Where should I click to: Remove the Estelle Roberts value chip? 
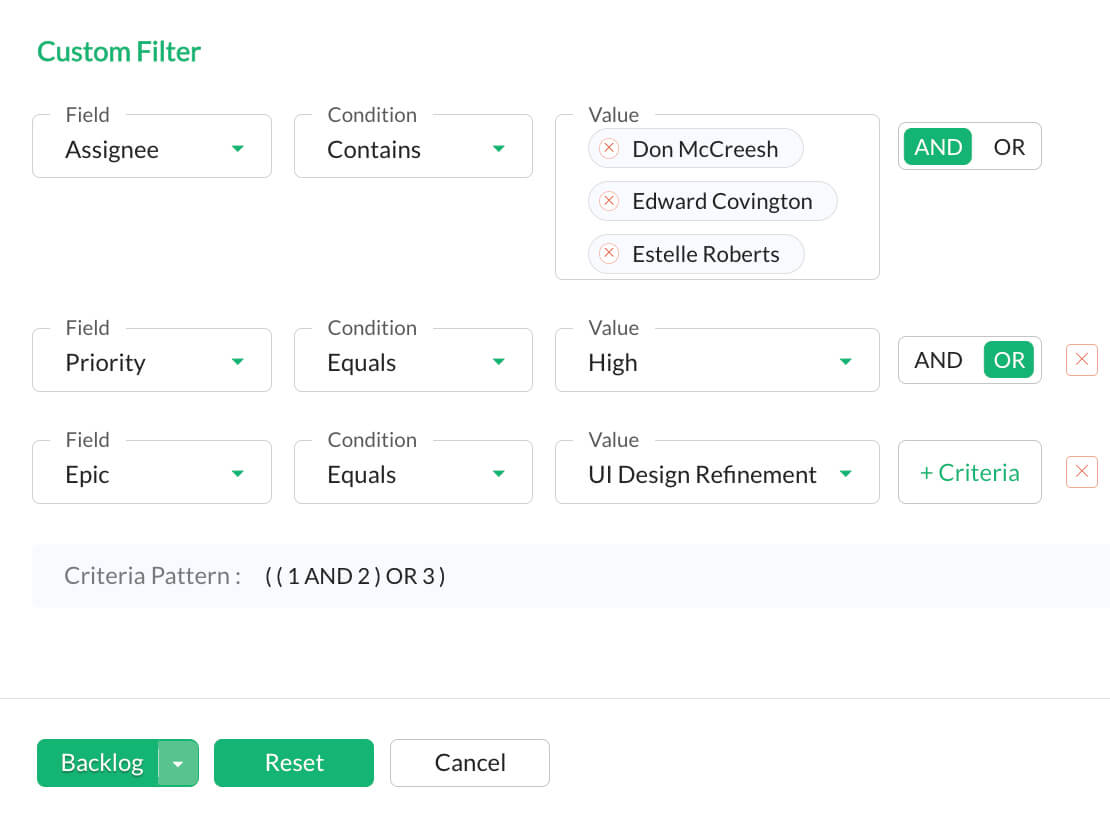tap(609, 254)
